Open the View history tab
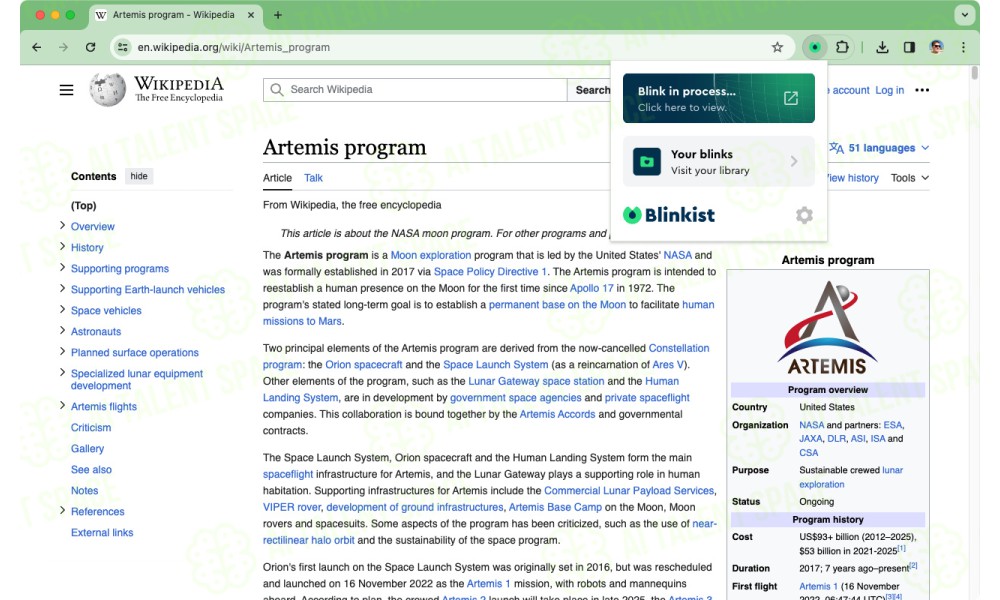Viewport: 1000px width, 600px height. pos(853,178)
